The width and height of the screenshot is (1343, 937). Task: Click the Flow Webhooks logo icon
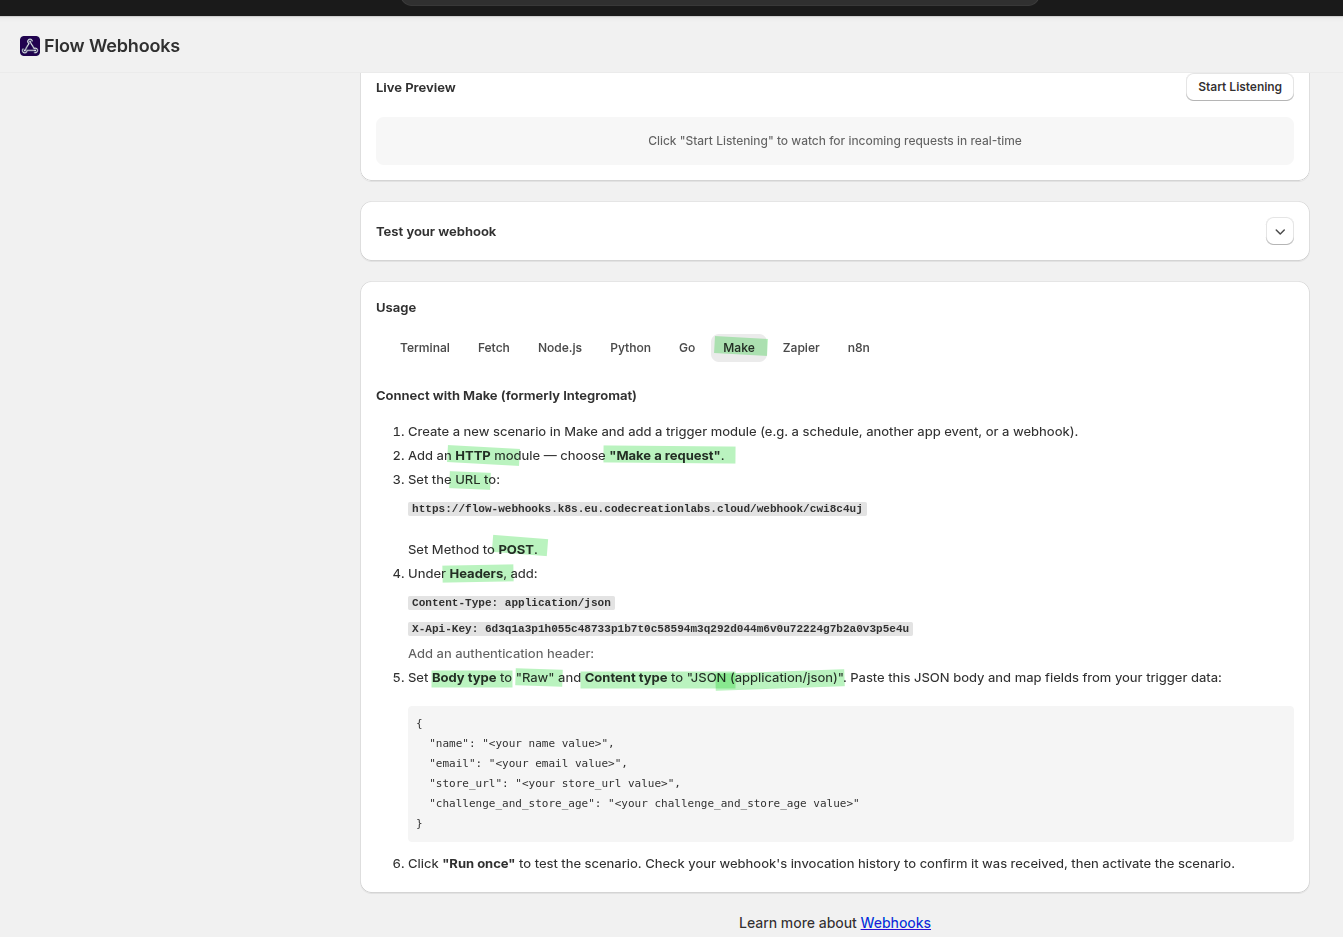click(30, 46)
